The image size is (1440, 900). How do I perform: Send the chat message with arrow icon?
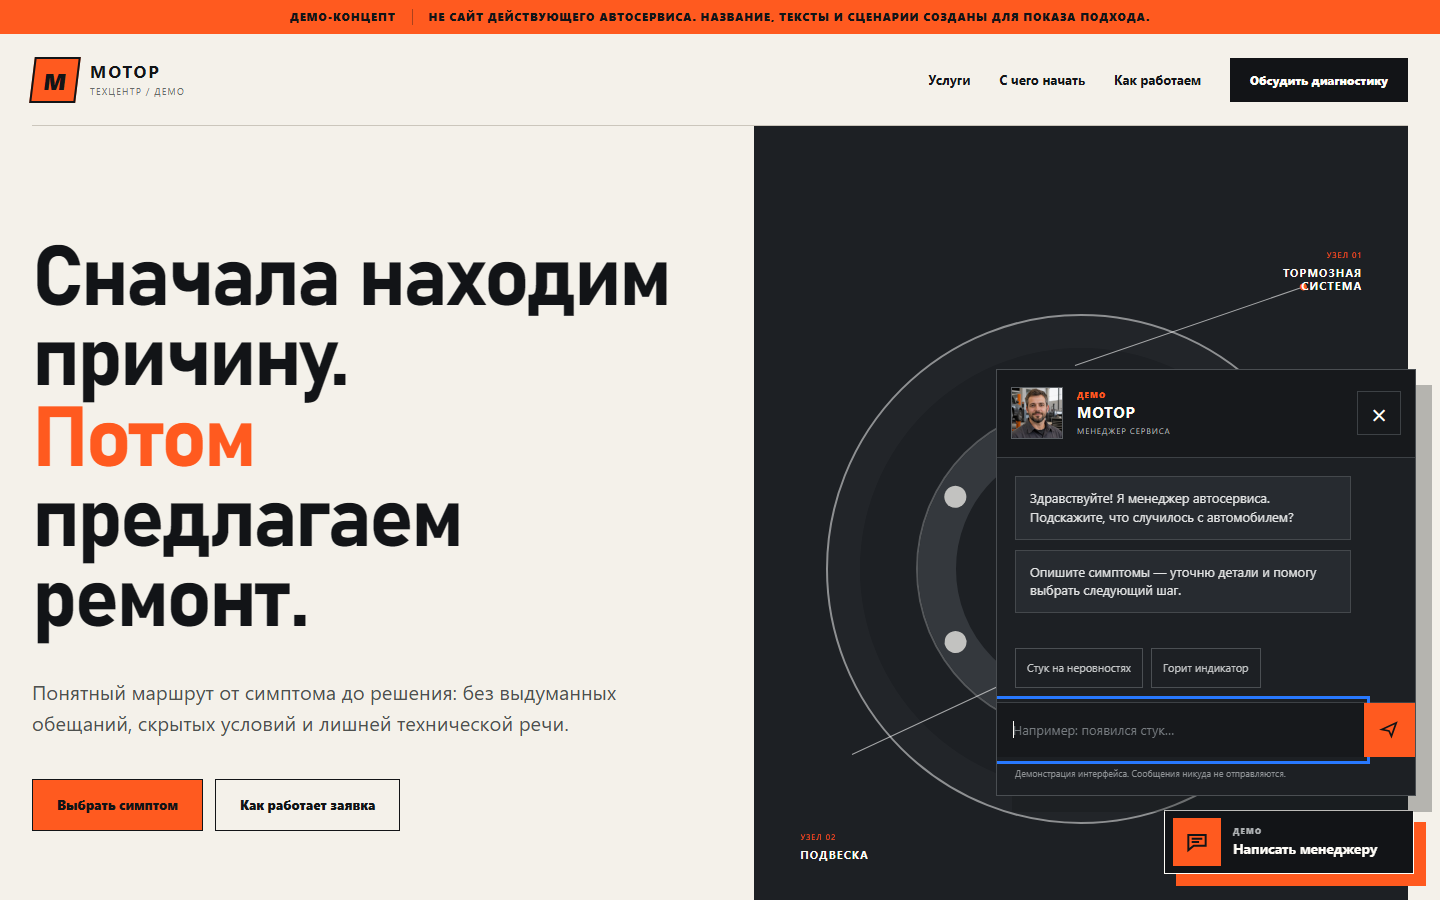(1389, 730)
